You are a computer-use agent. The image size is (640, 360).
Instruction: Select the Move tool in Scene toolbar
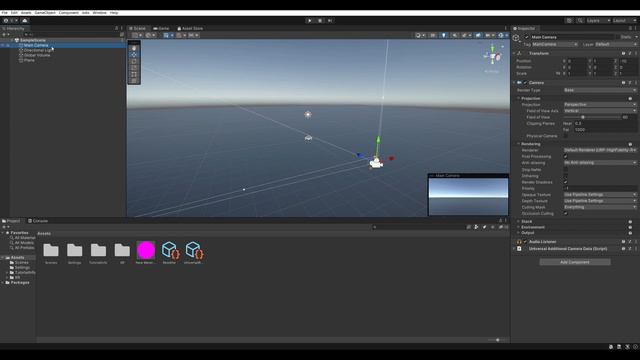tap(134, 55)
